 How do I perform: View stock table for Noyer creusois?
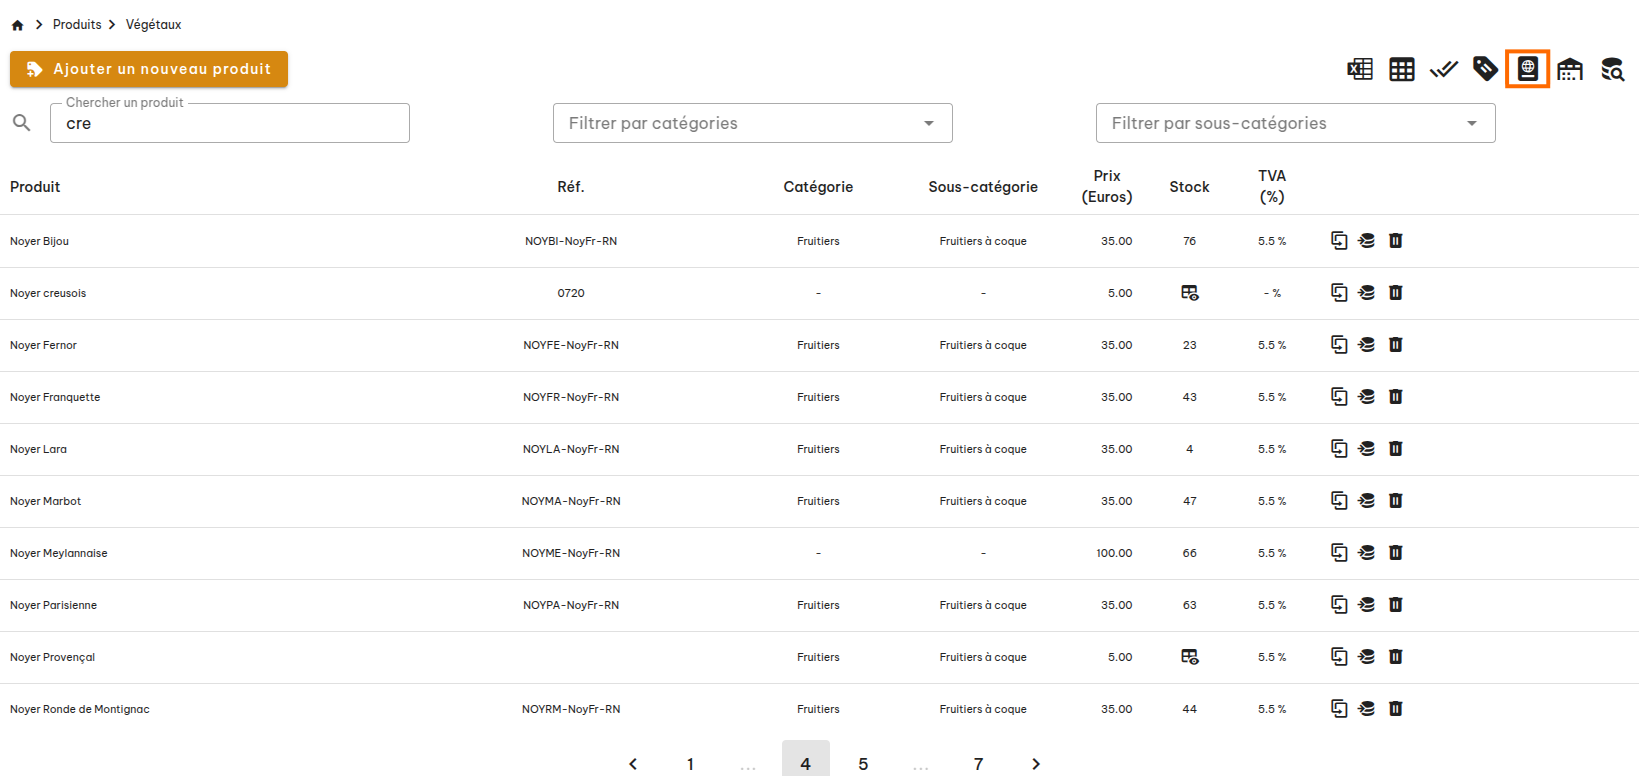pos(1189,293)
